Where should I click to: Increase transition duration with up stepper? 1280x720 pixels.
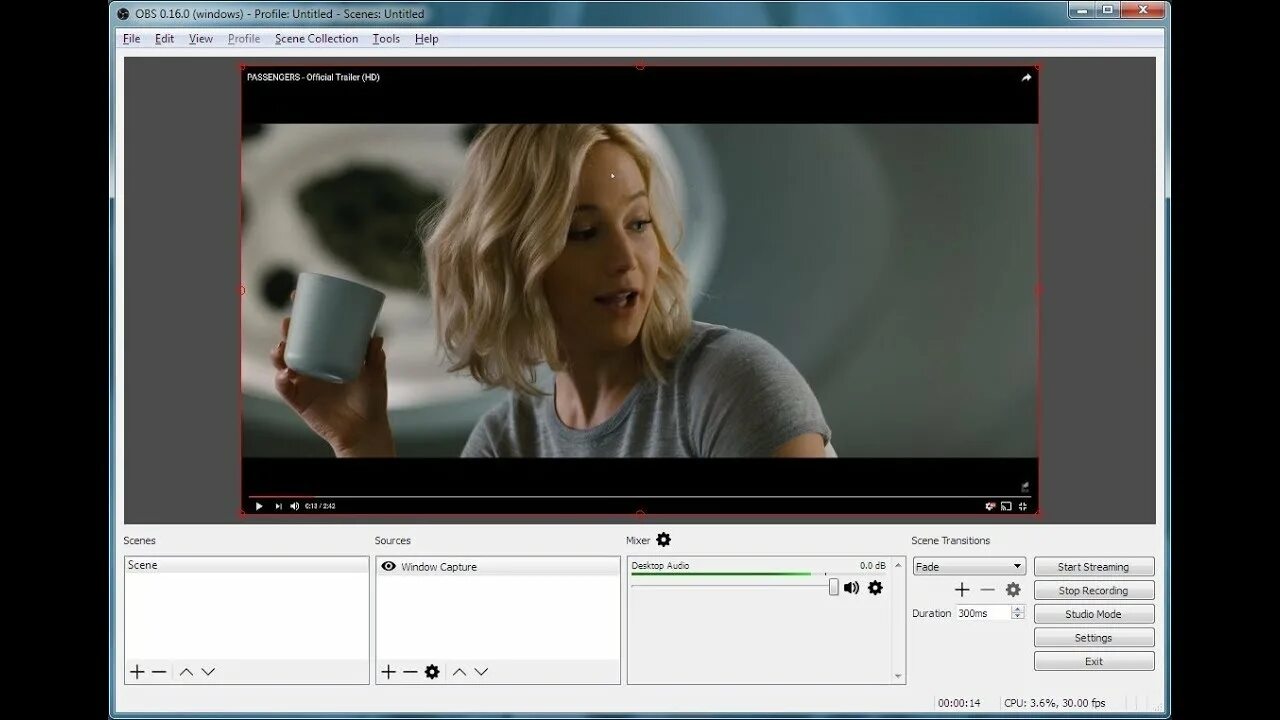click(1018, 609)
